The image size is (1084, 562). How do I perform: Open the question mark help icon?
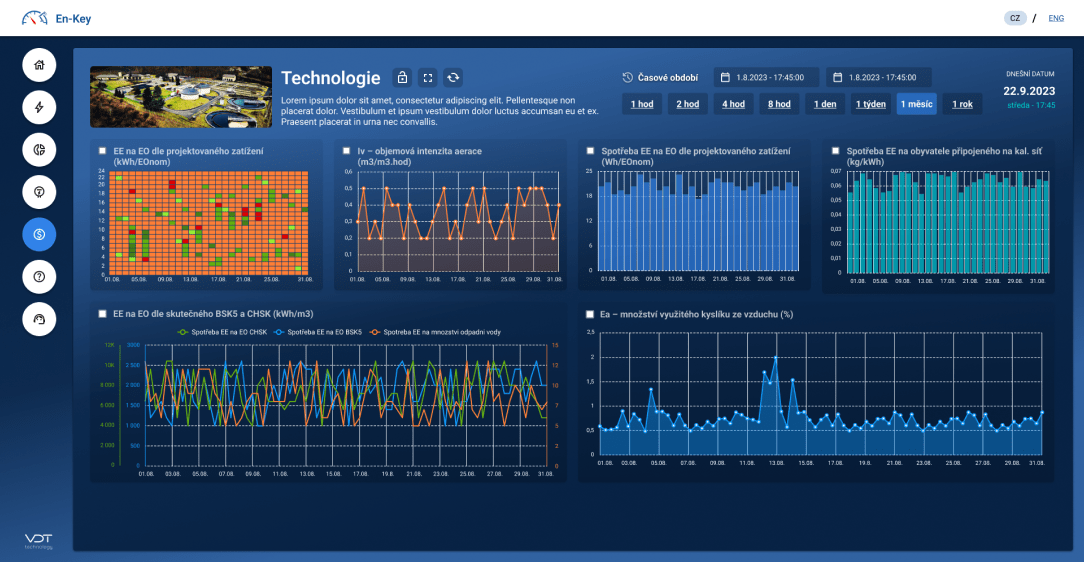39,276
